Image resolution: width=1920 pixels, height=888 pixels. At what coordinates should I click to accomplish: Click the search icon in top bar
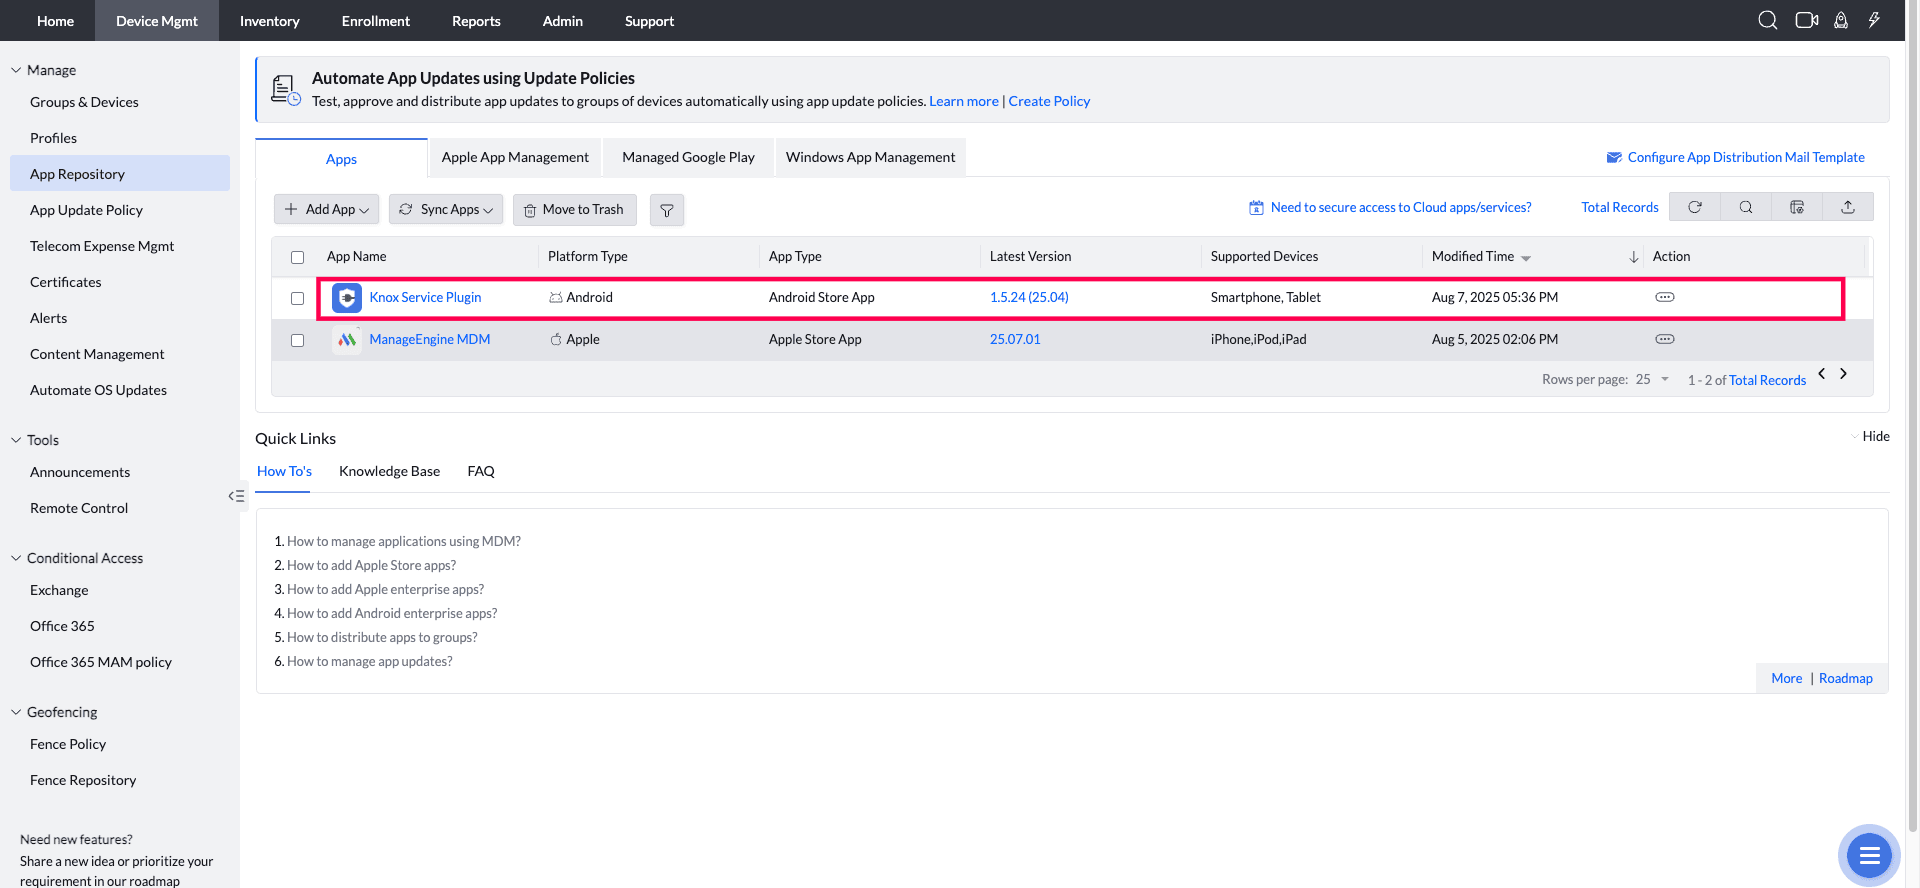pos(1767,20)
